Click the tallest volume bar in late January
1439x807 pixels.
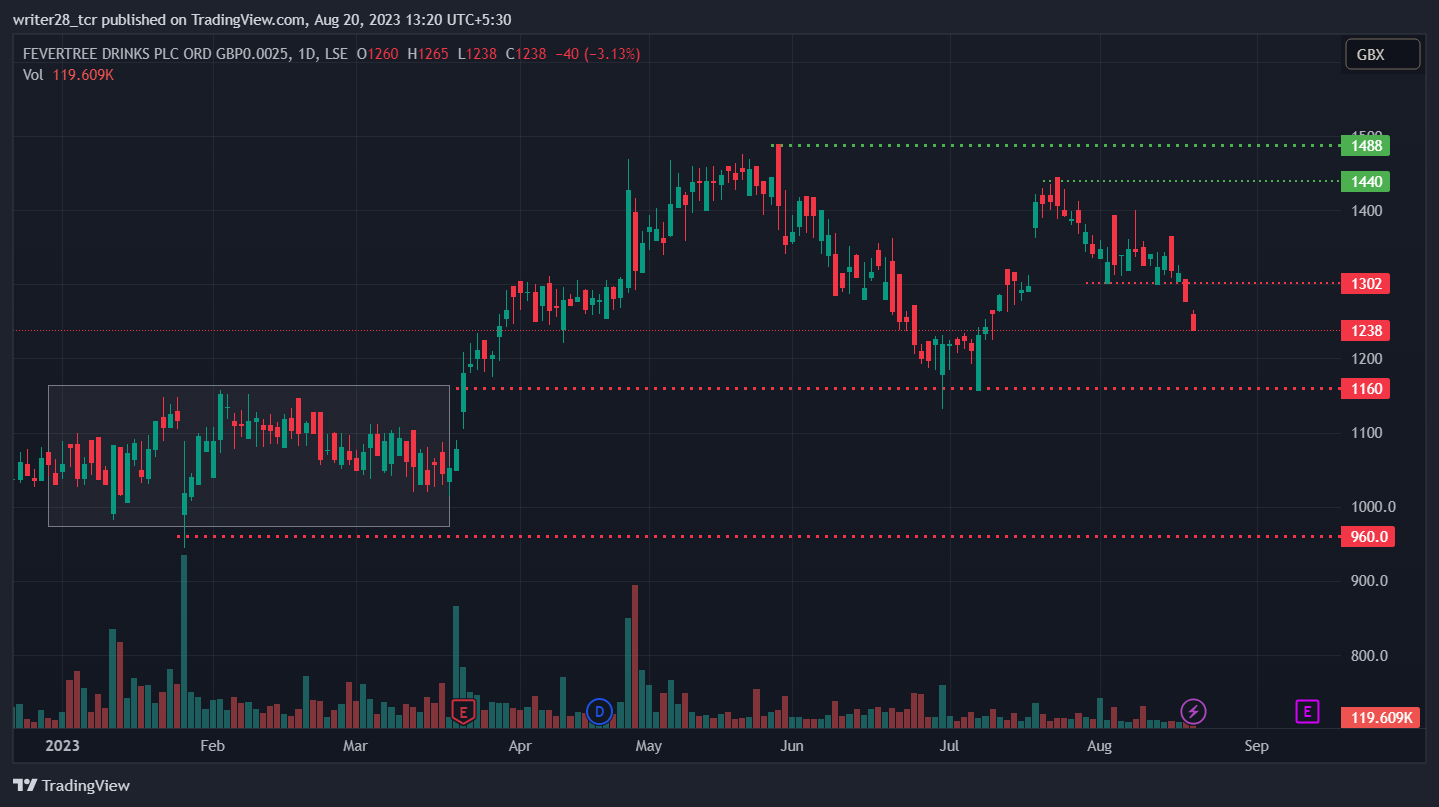click(x=184, y=641)
